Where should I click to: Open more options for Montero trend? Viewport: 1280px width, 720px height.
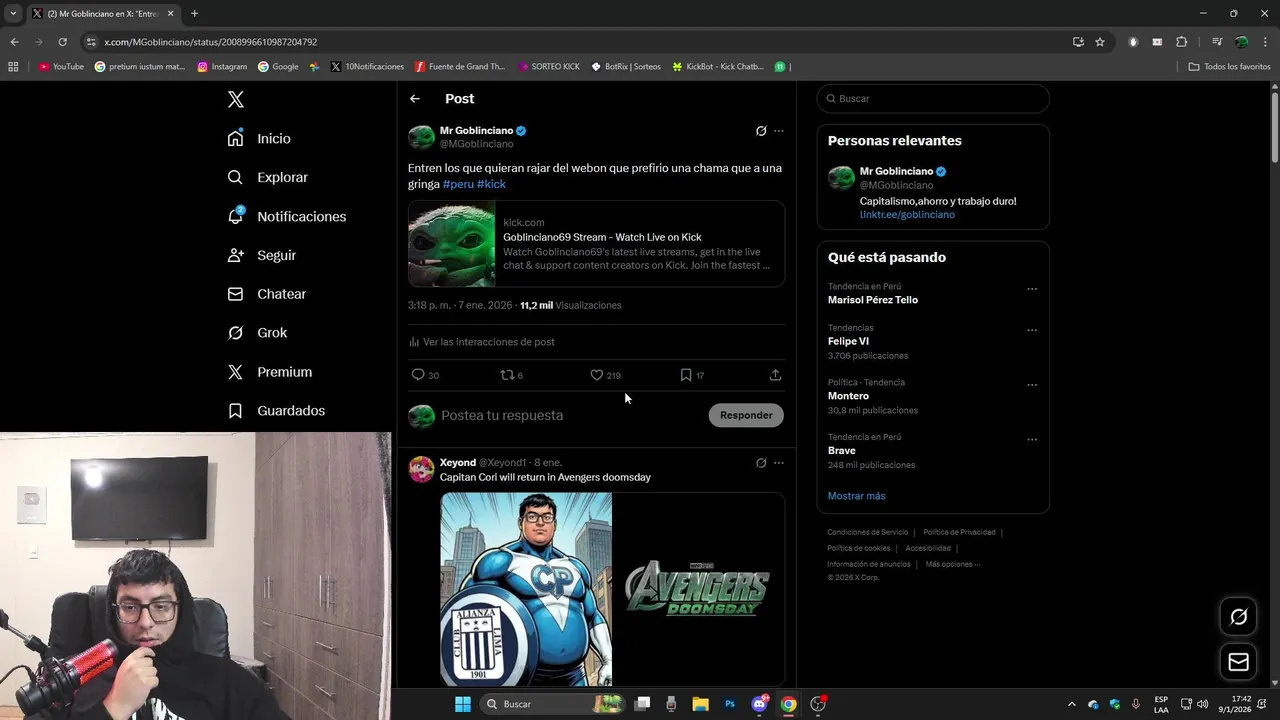1032,385
